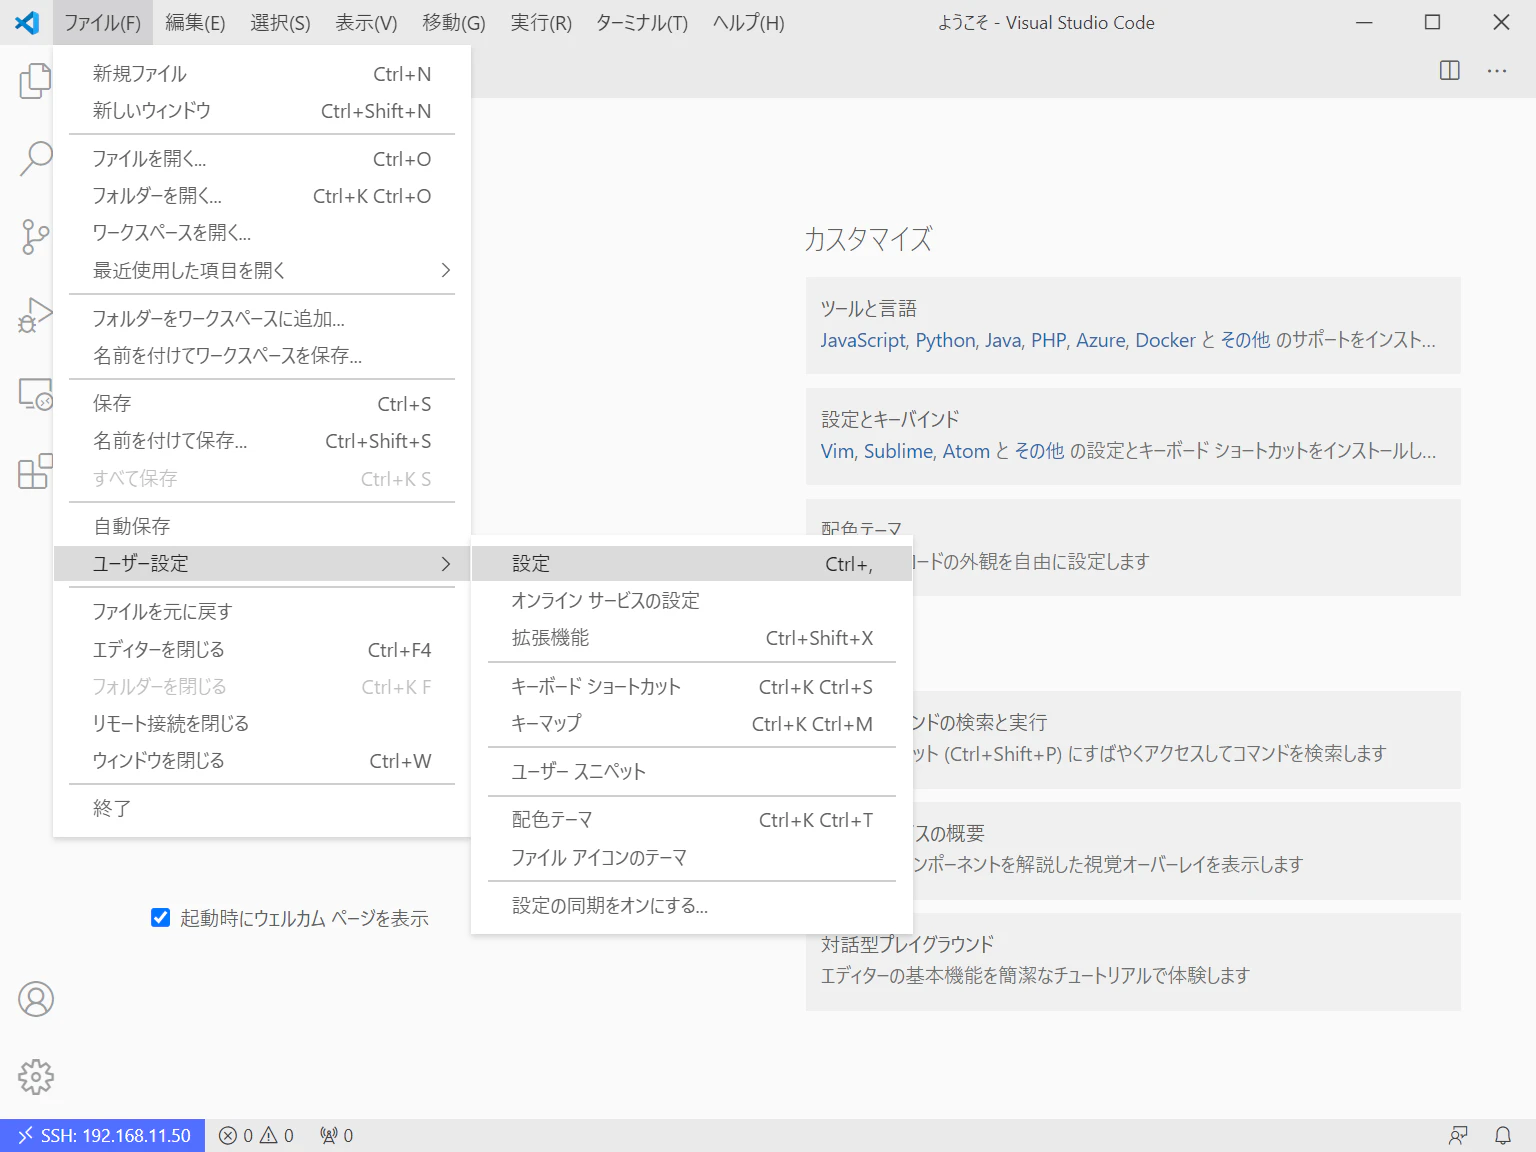Open the Source Control view icon
This screenshot has height=1152, width=1536.
[x=35, y=237]
